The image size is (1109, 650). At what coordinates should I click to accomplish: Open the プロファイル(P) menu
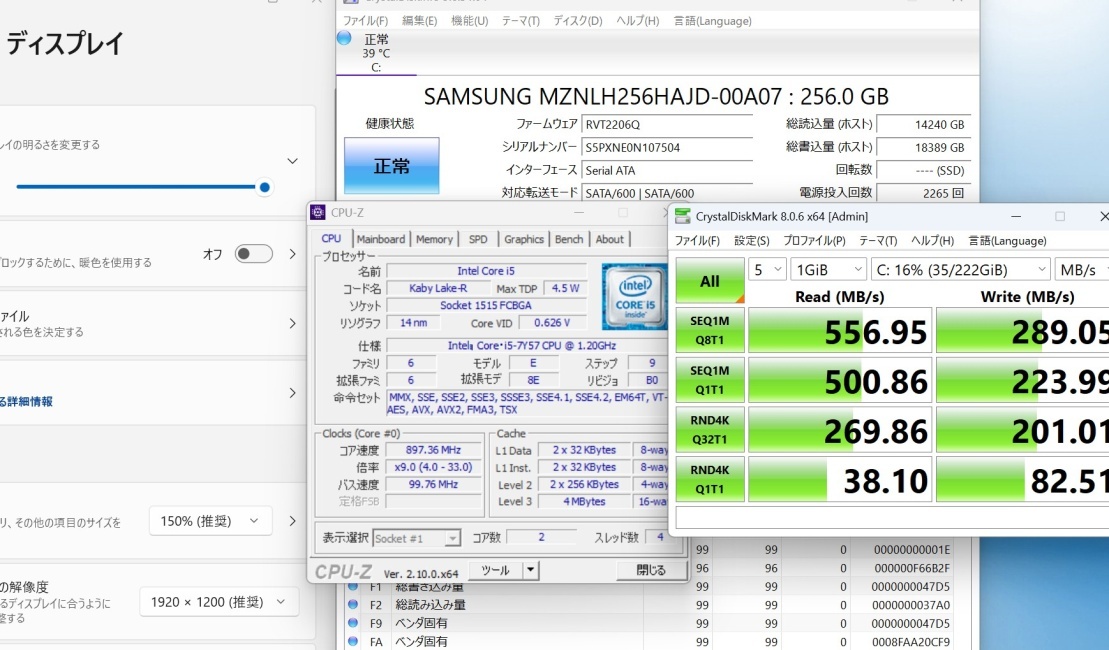click(814, 240)
